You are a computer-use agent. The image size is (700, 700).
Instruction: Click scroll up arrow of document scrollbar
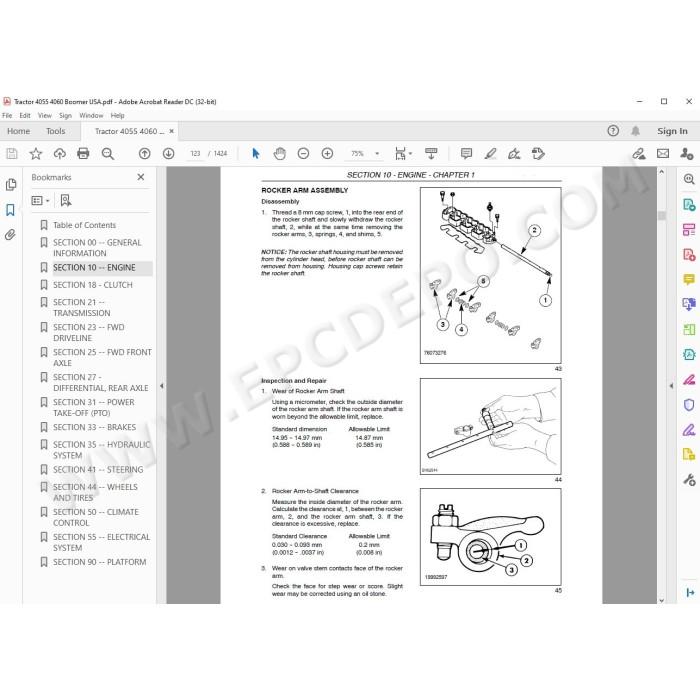click(x=662, y=172)
